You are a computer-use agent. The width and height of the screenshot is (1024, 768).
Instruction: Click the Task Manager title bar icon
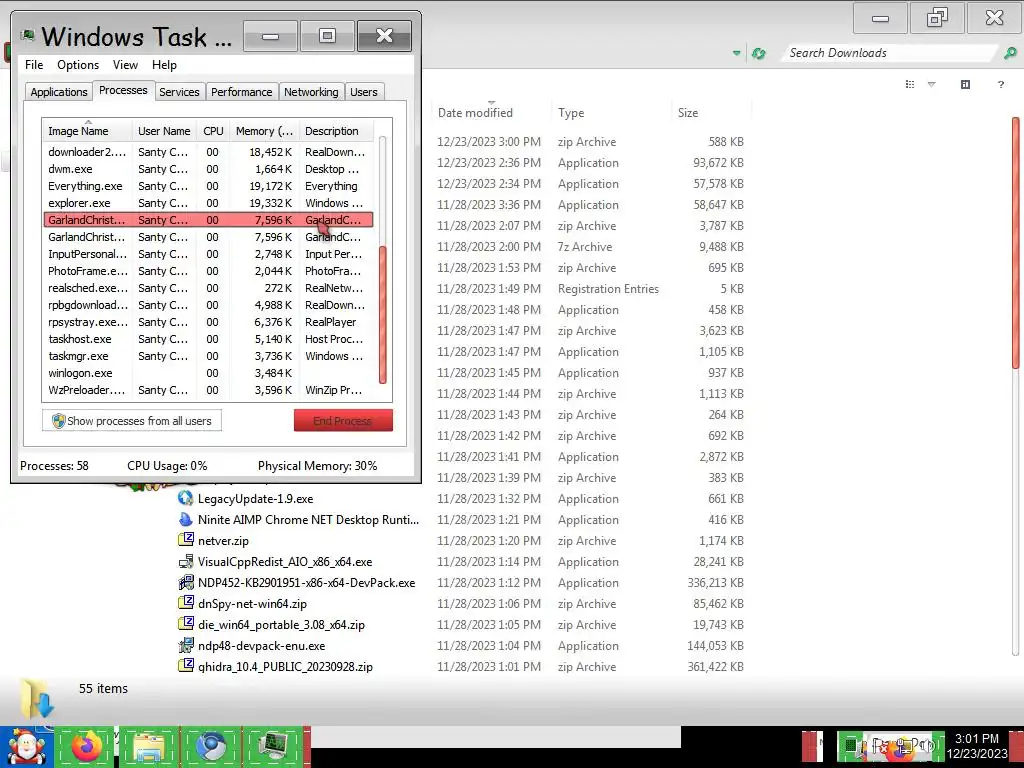pyautogui.click(x=27, y=35)
